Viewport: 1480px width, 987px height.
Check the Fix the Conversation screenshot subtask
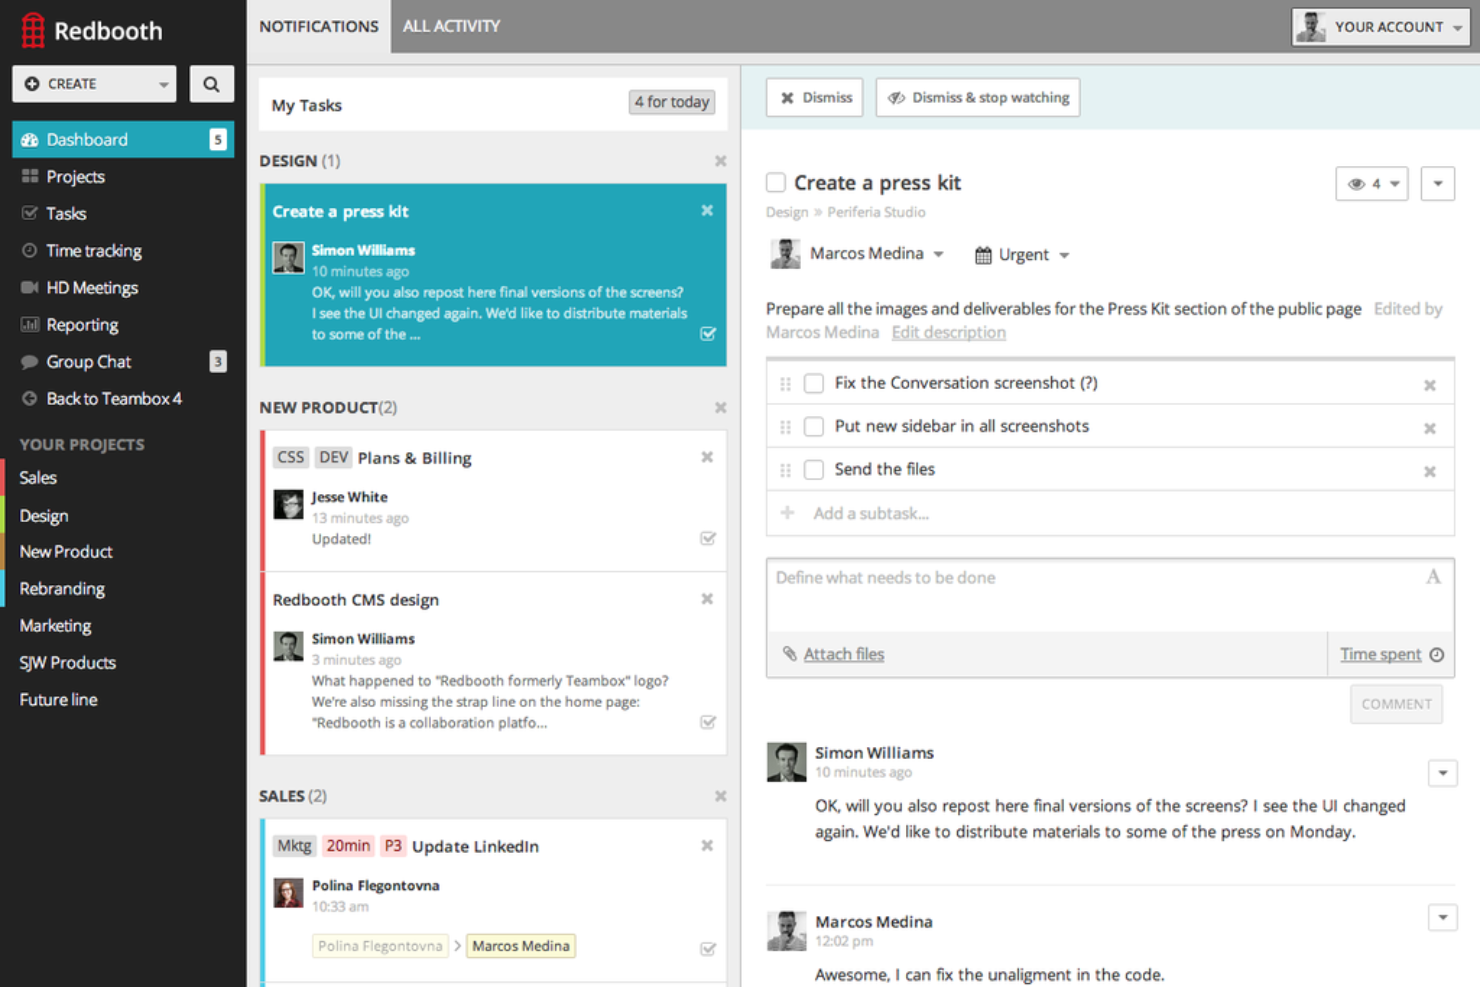point(814,383)
